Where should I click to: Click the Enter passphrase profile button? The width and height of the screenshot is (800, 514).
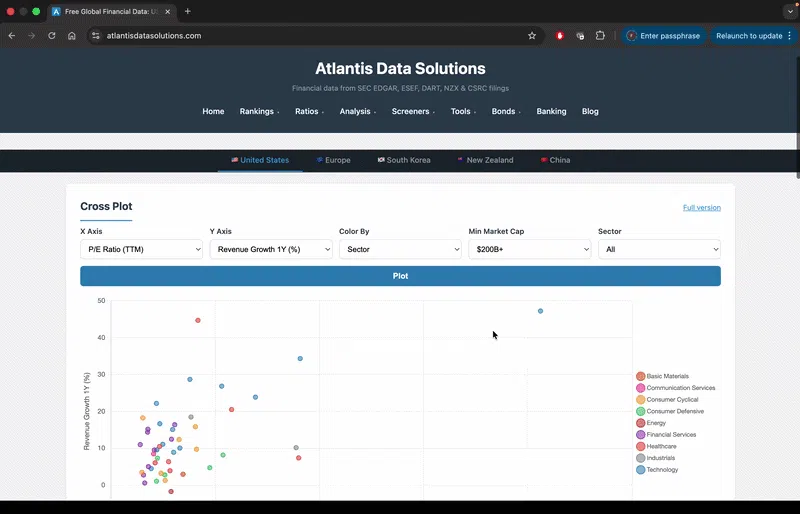coord(663,36)
